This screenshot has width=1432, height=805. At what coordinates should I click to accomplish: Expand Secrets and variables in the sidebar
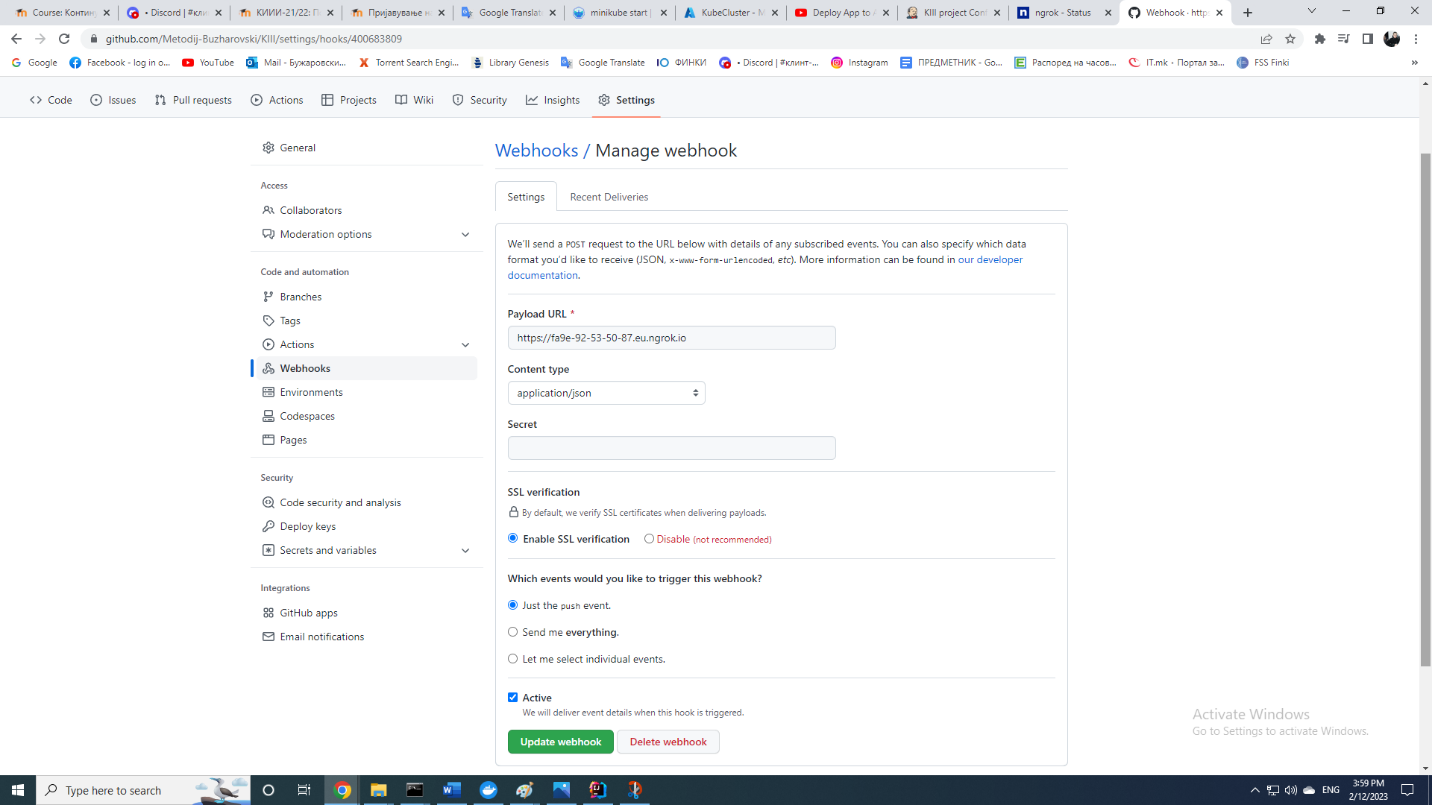(465, 550)
